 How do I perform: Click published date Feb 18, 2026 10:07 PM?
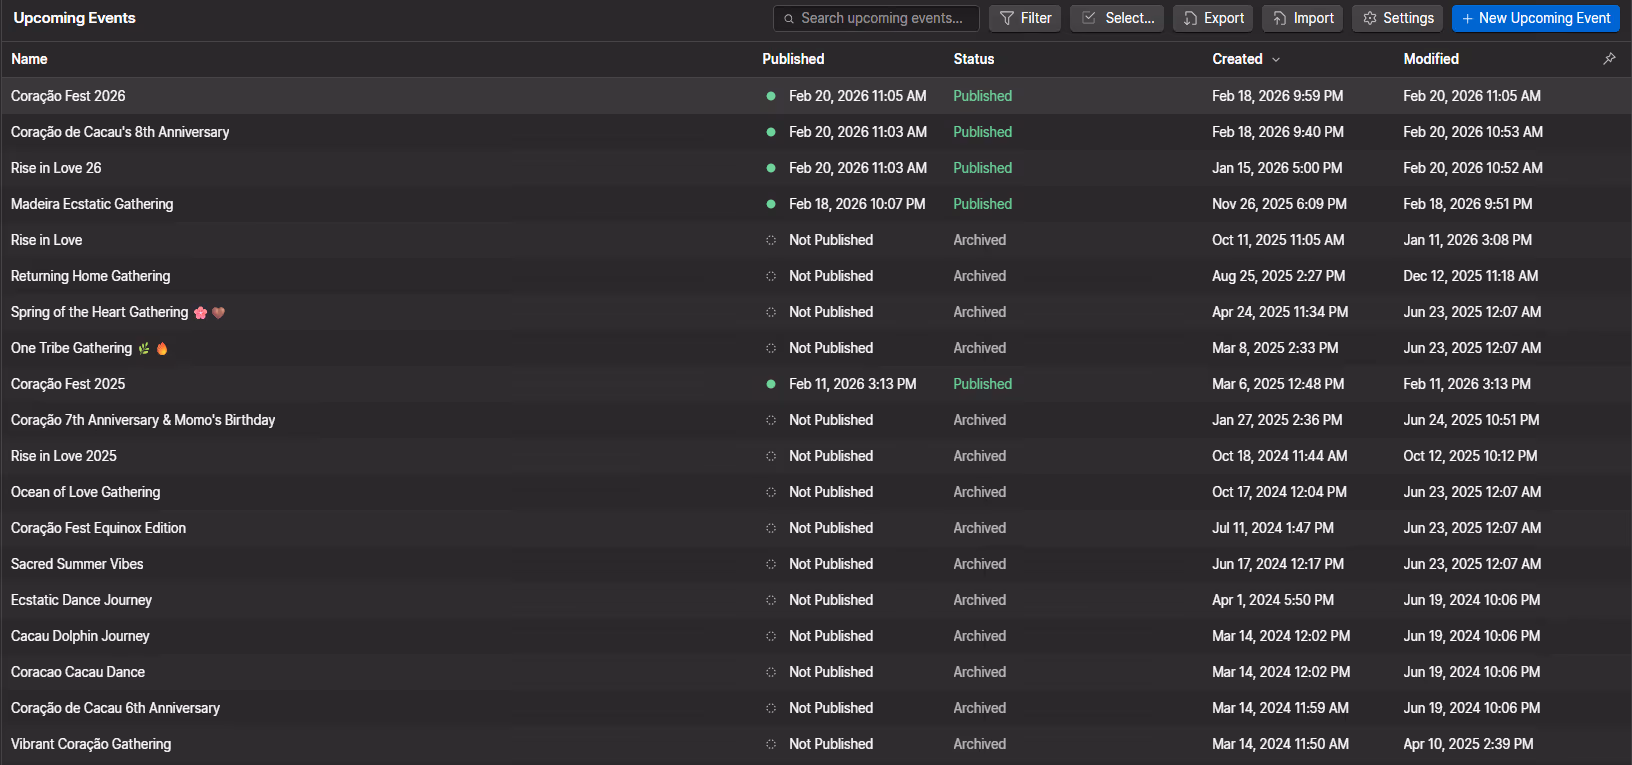pyautogui.click(x=857, y=204)
